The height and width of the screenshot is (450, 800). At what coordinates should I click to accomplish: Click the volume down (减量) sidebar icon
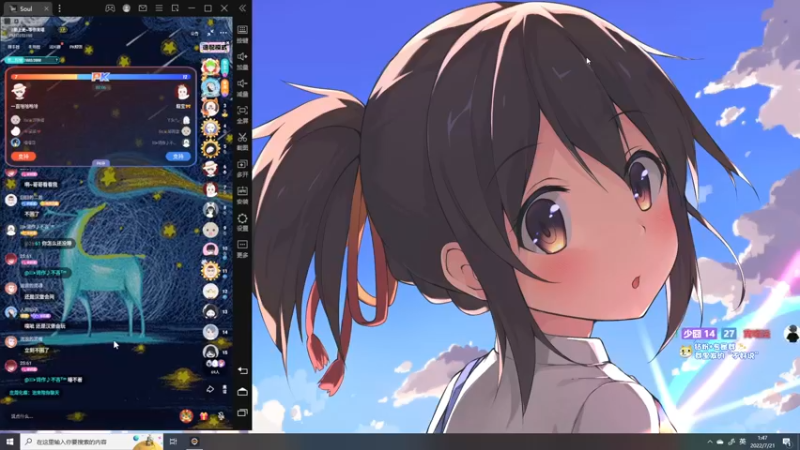[x=242, y=88]
